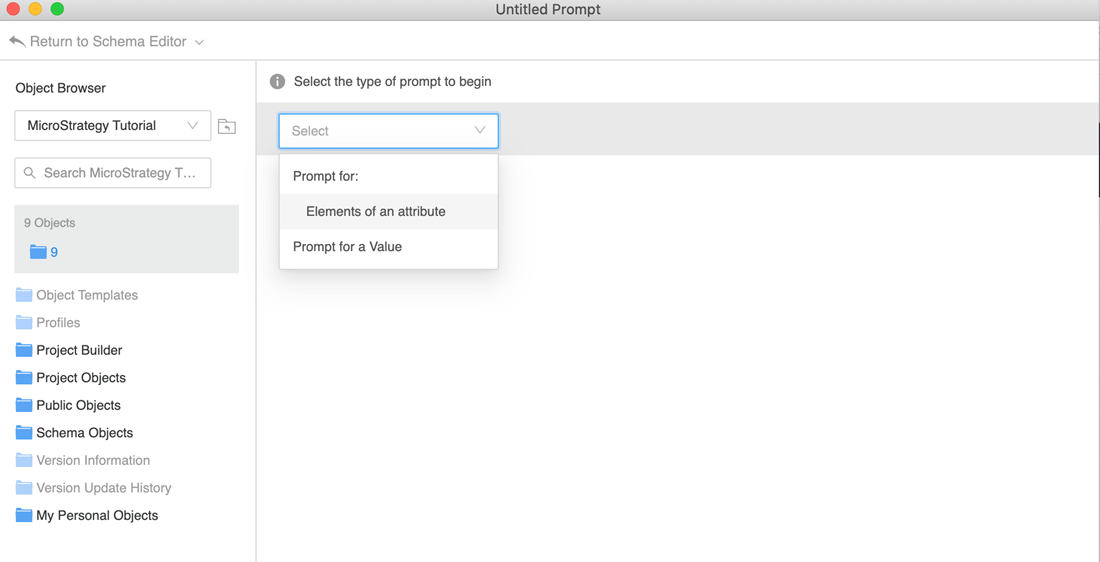Choose Elements of an attribute option
1100x562 pixels.
click(x=376, y=211)
